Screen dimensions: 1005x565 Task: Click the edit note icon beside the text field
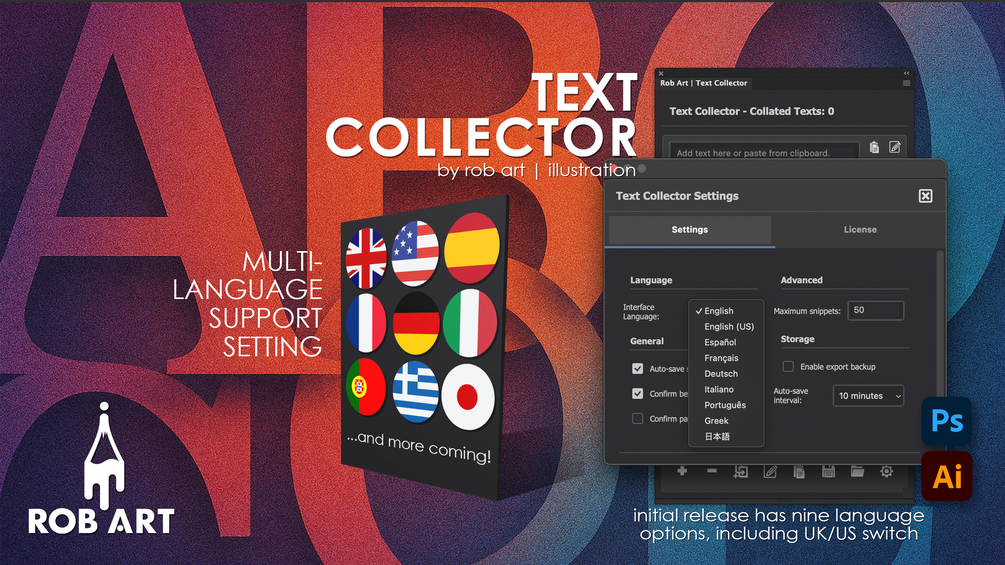(x=895, y=147)
